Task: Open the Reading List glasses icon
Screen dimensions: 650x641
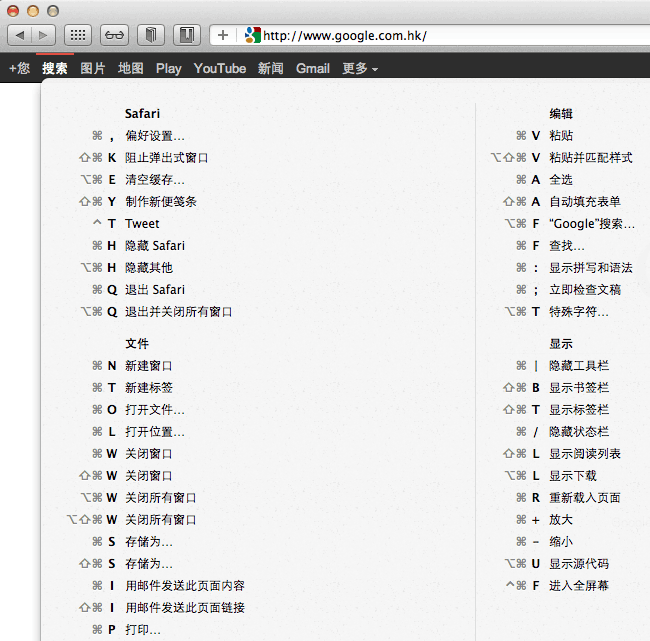Action: pos(114,35)
